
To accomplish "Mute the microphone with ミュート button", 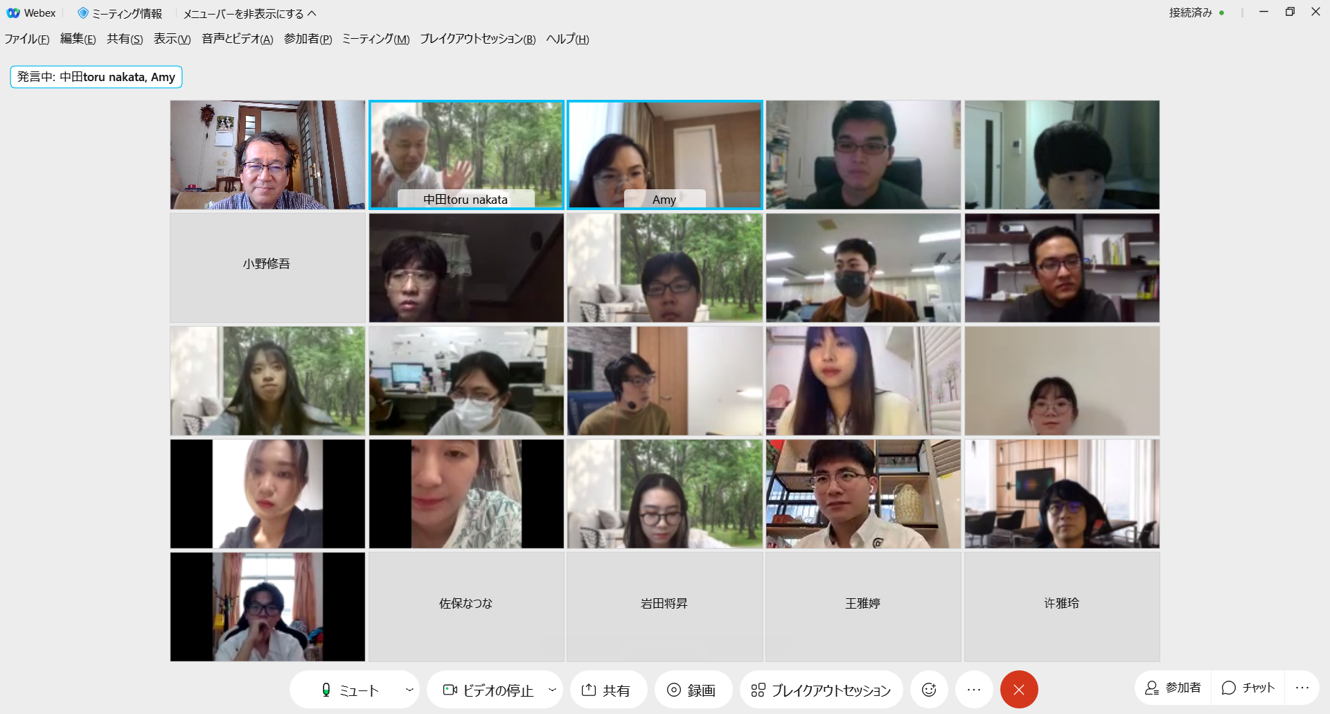I will [349, 690].
